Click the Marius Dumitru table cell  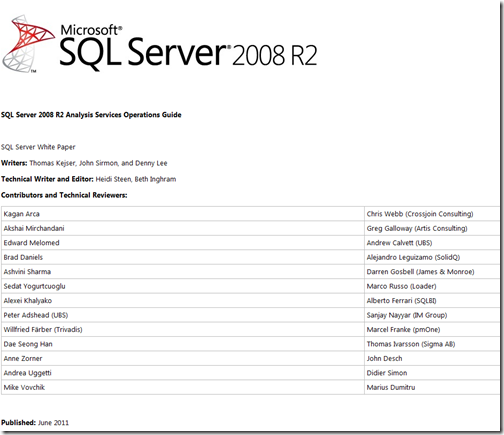point(432,387)
